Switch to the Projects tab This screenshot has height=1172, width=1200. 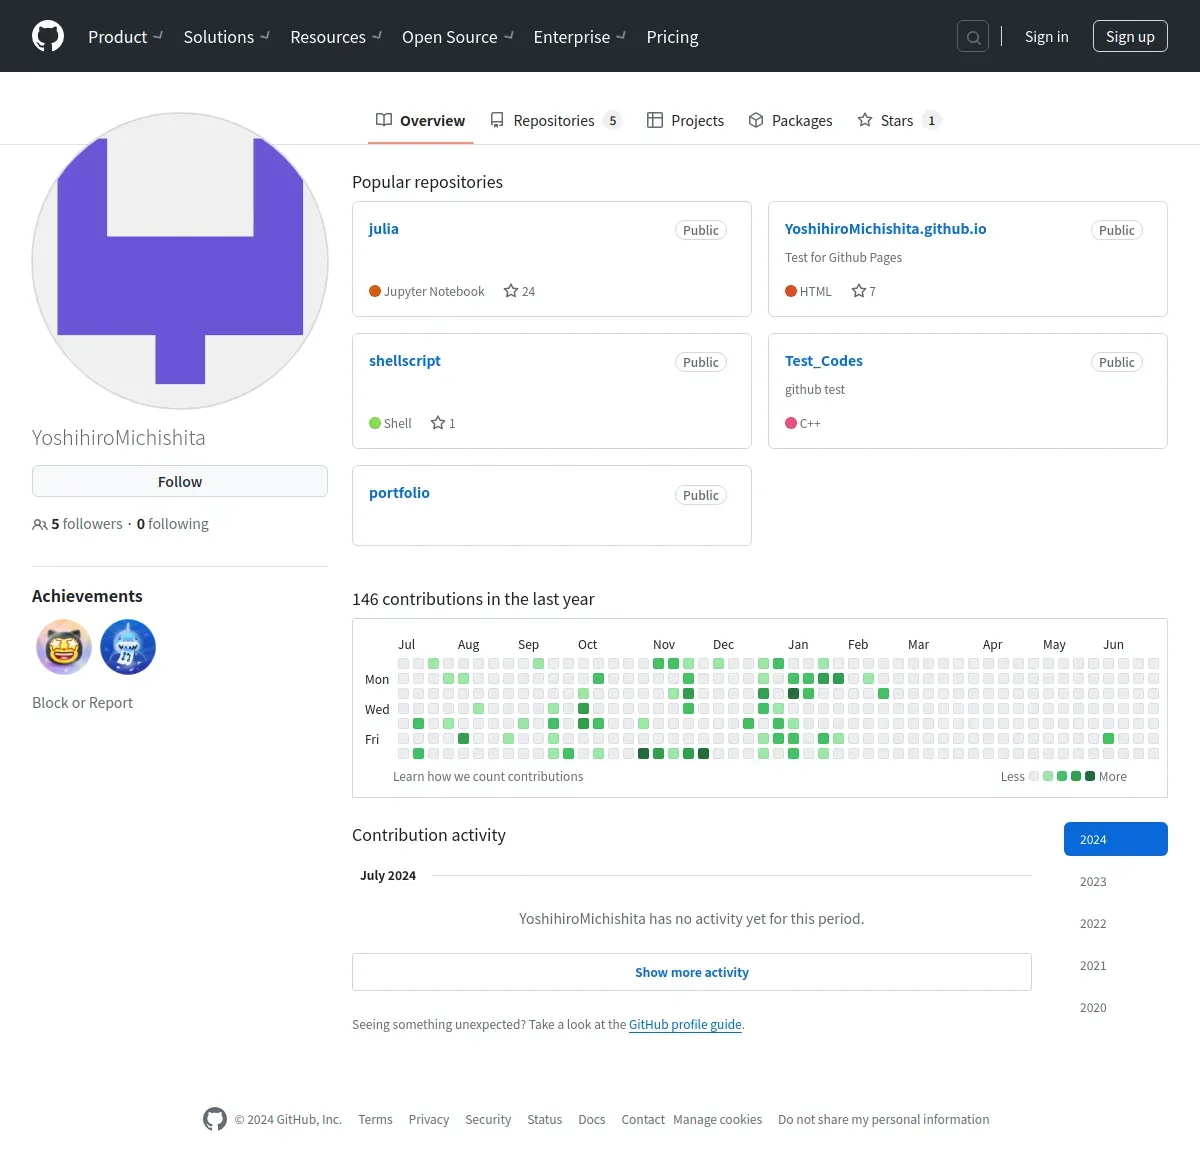(x=685, y=120)
